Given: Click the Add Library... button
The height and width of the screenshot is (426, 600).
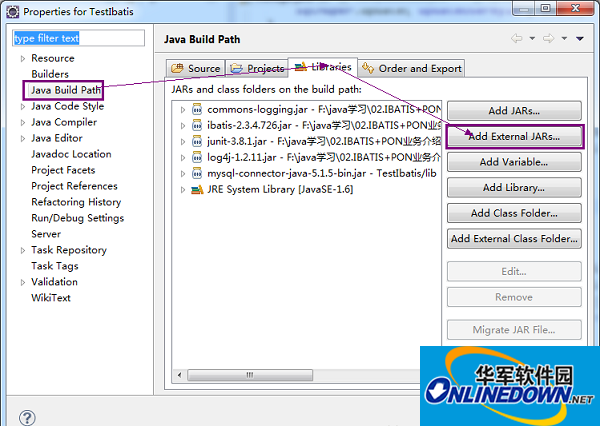Looking at the screenshot, I should click(x=514, y=188).
